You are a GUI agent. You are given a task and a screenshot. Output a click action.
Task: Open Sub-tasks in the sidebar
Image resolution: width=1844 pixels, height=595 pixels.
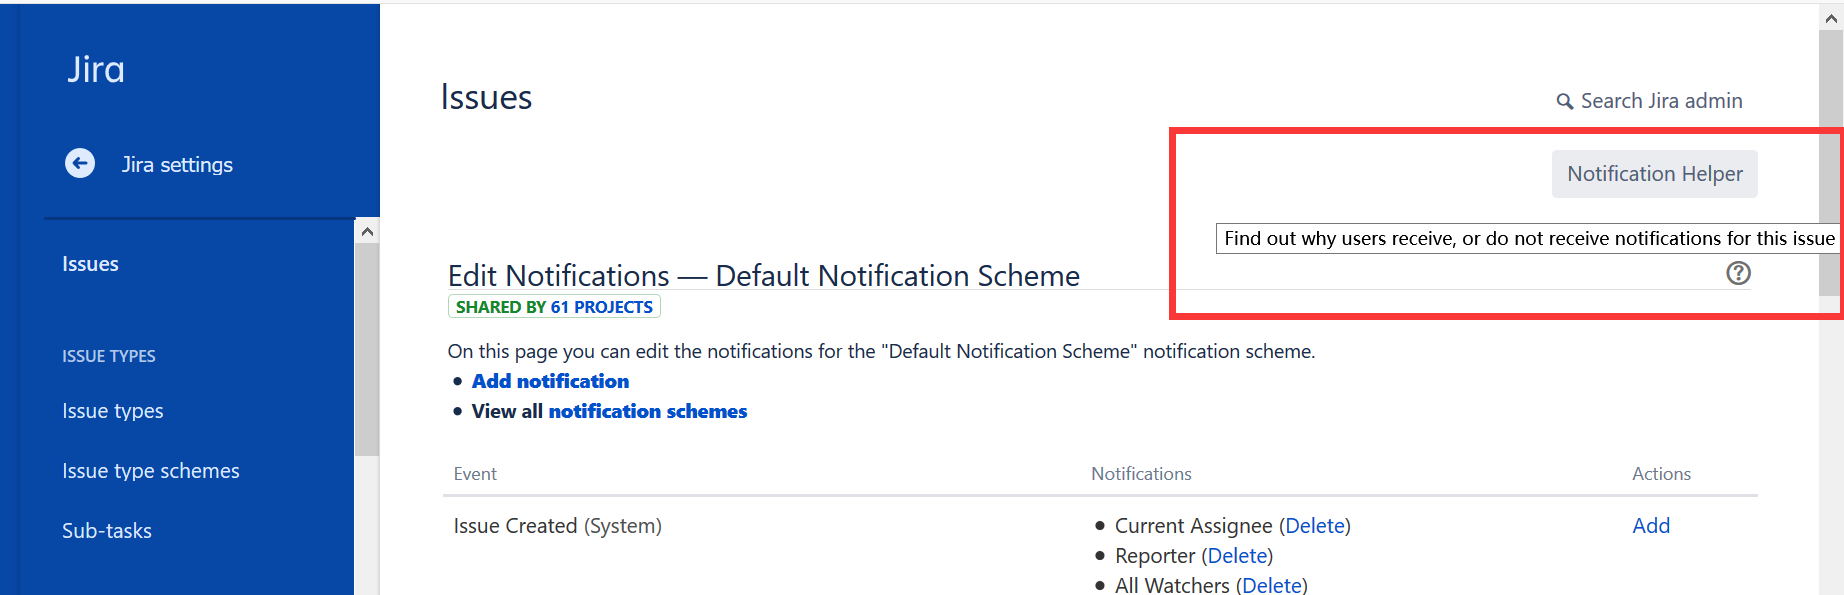[x=106, y=530]
